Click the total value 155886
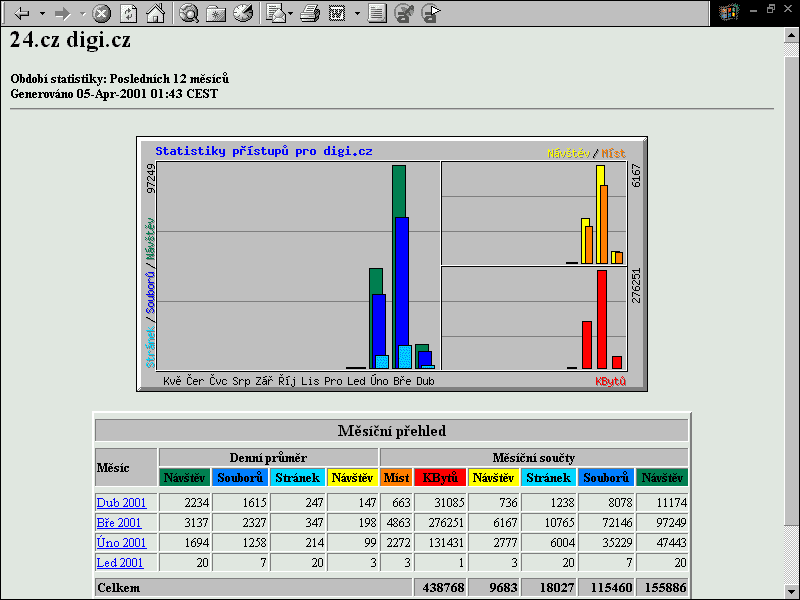The width and height of the screenshot is (800, 600). (665, 588)
